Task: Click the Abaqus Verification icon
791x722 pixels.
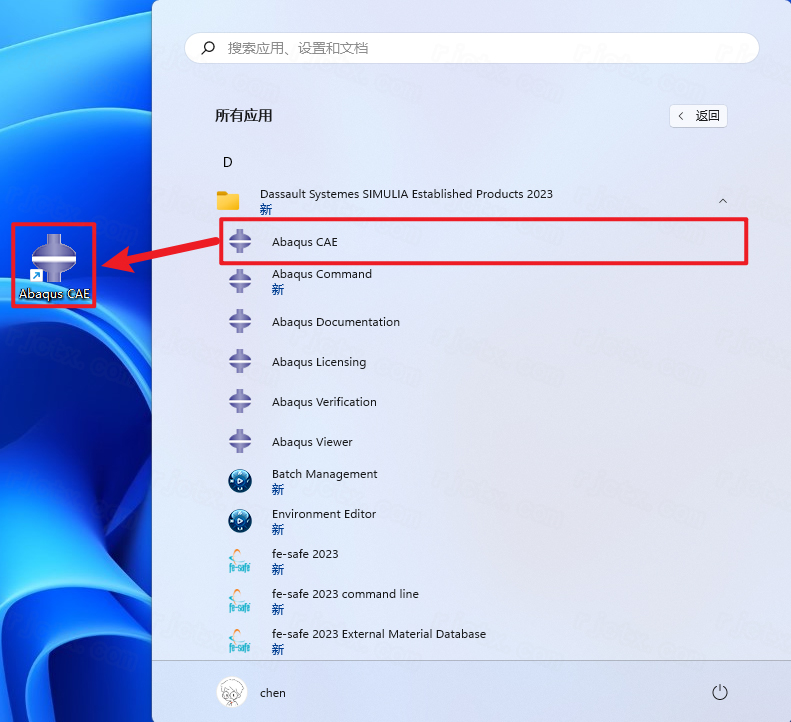Action: (x=240, y=402)
